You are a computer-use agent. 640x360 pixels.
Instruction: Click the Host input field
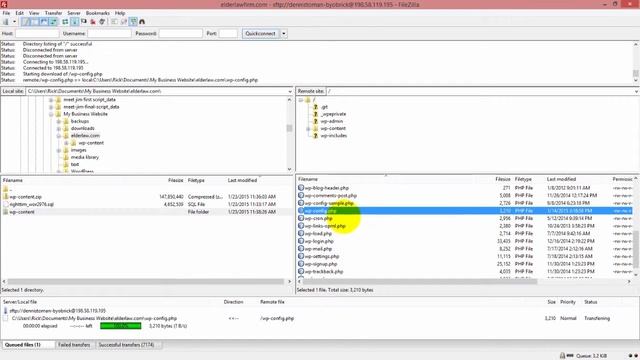(37, 33)
